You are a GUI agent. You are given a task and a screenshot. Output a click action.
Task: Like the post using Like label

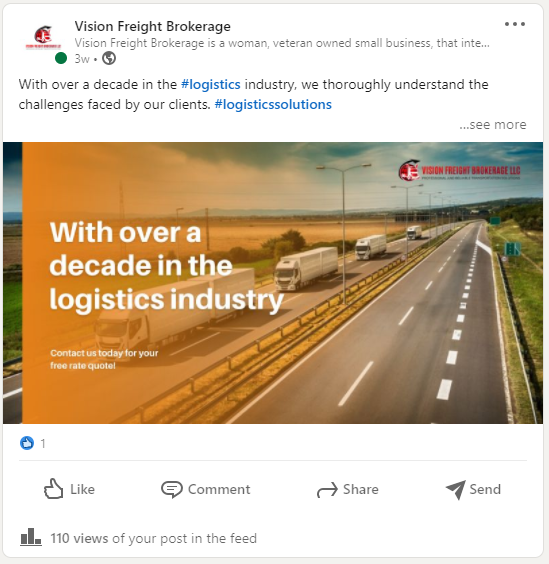pos(82,490)
